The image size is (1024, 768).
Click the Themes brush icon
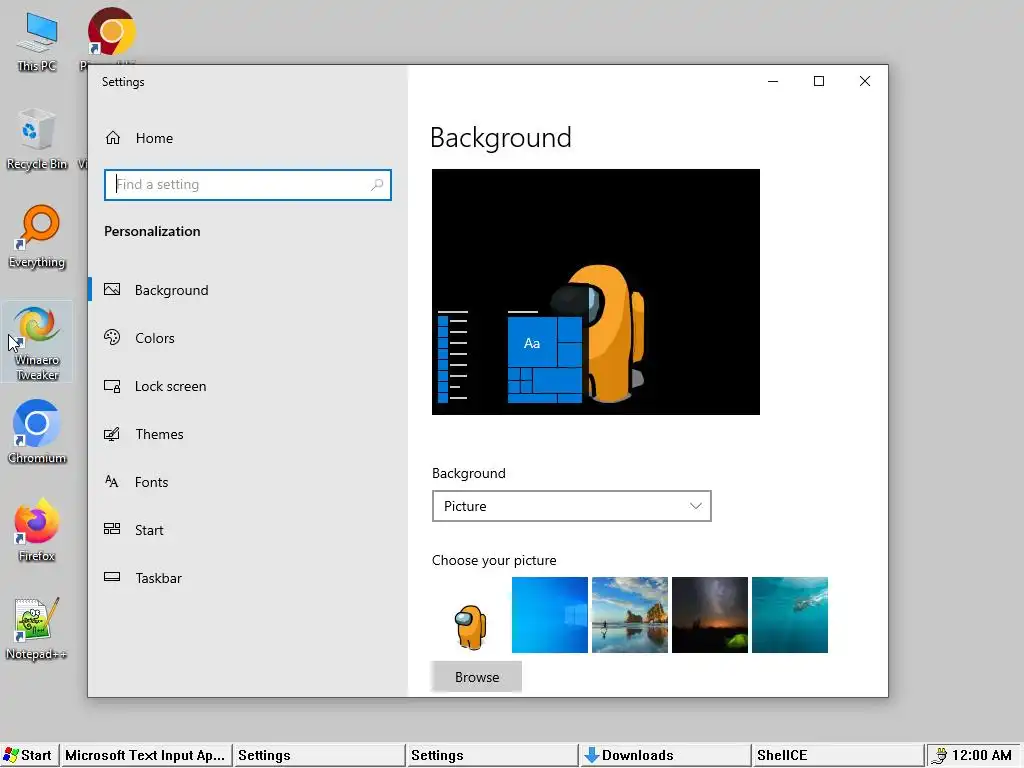click(x=112, y=434)
